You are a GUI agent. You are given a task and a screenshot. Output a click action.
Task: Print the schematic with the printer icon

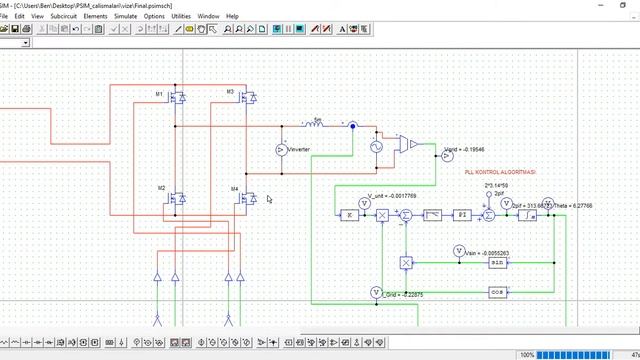click(x=27, y=29)
